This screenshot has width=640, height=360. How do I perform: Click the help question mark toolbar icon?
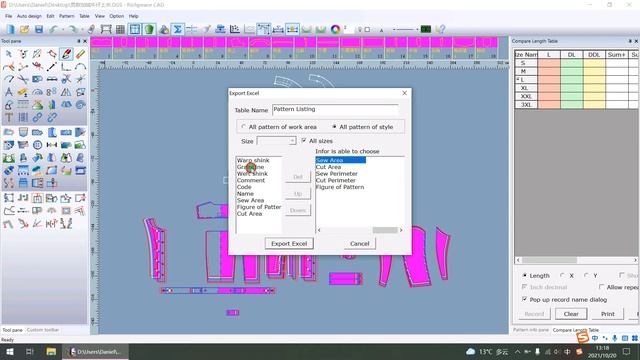point(440,29)
